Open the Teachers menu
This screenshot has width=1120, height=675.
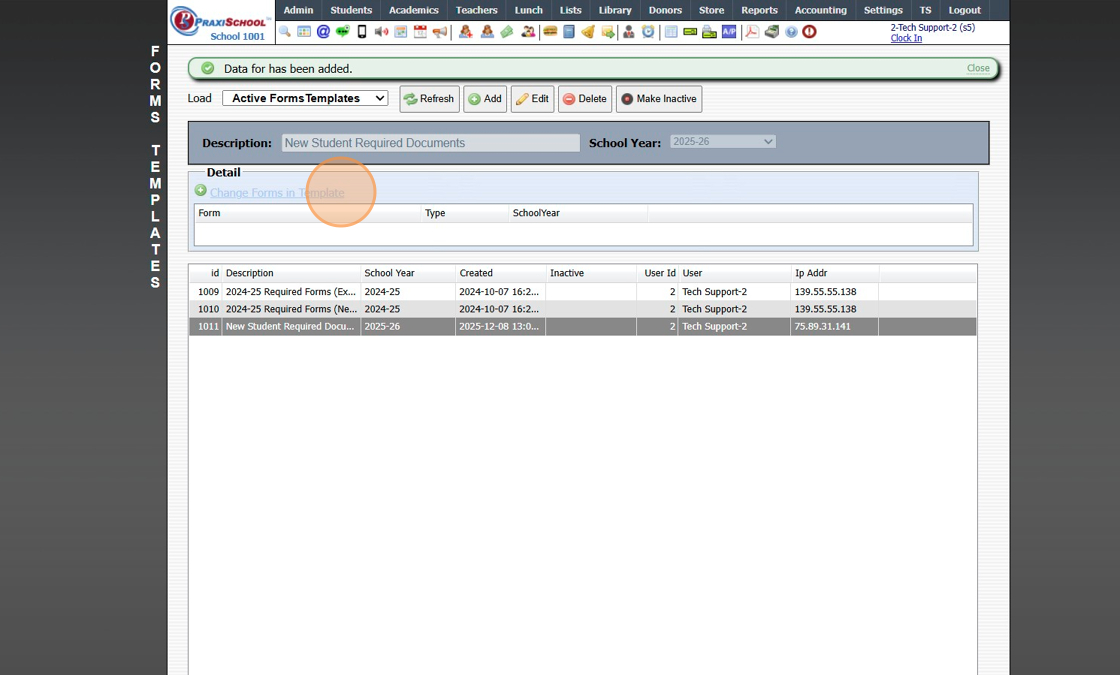pyautogui.click(x=476, y=10)
